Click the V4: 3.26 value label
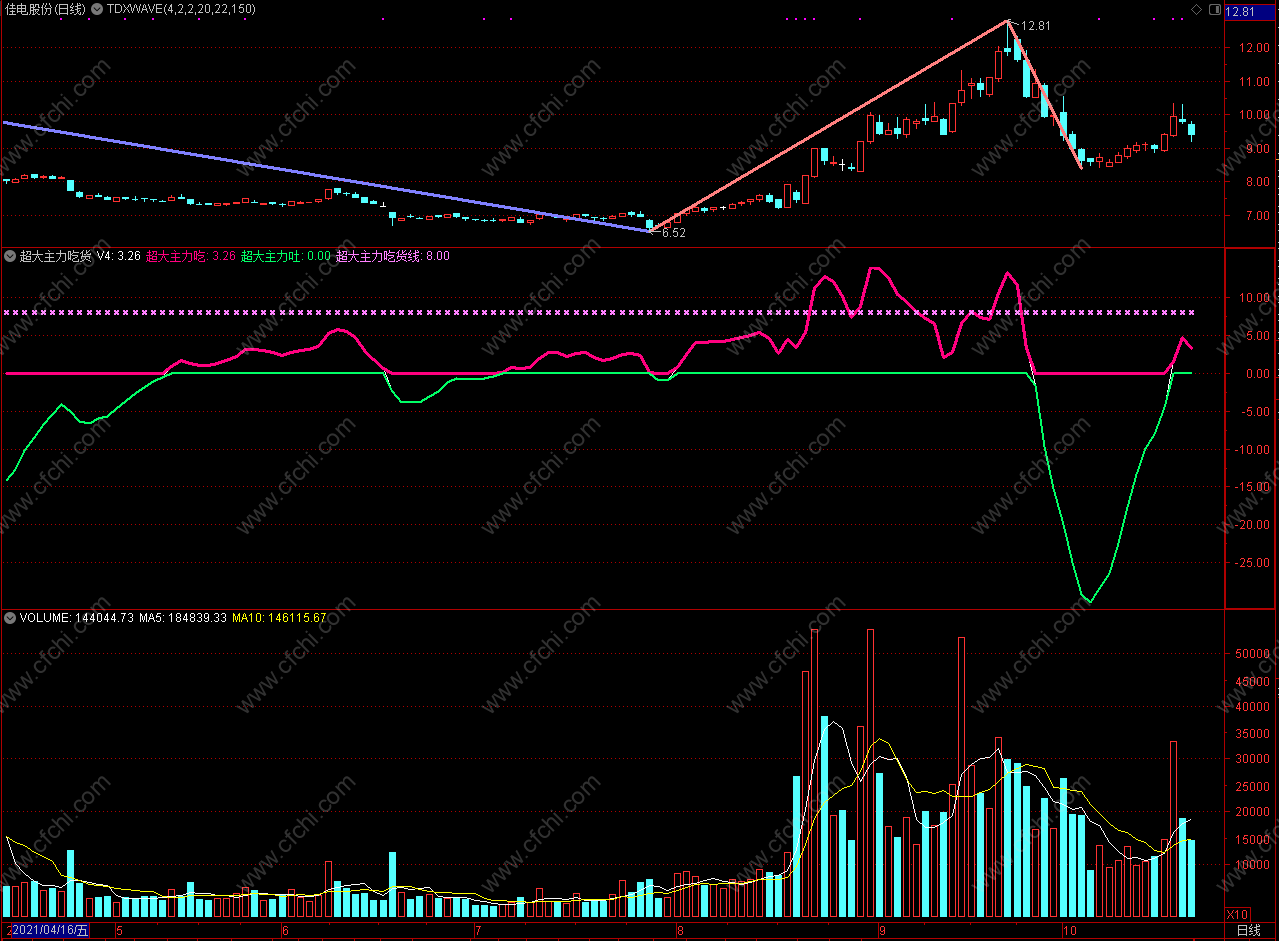The image size is (1279, 941). [x=118, y=256]
